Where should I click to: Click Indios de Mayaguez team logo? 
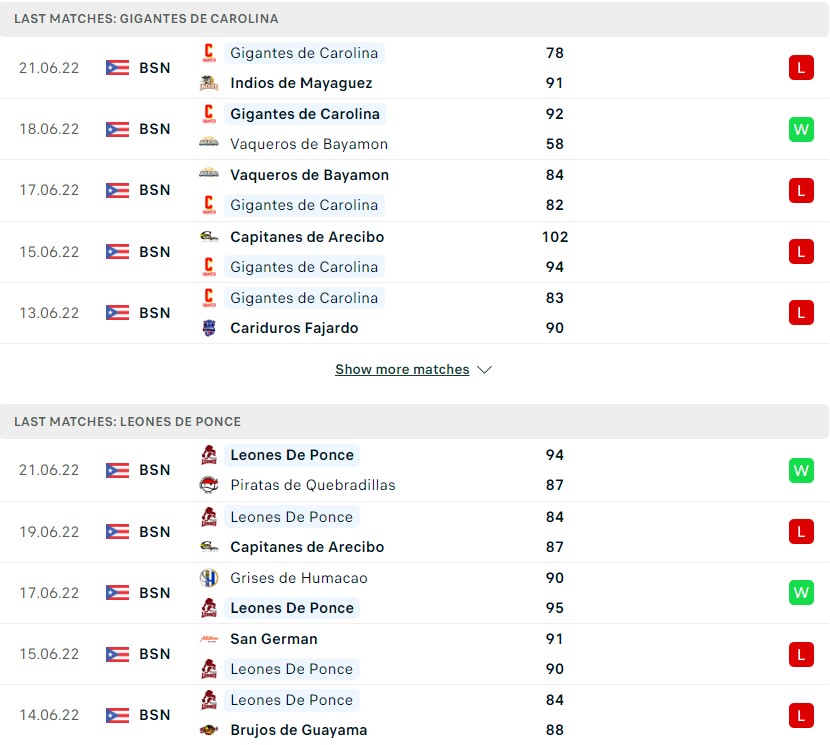[209, 83]
